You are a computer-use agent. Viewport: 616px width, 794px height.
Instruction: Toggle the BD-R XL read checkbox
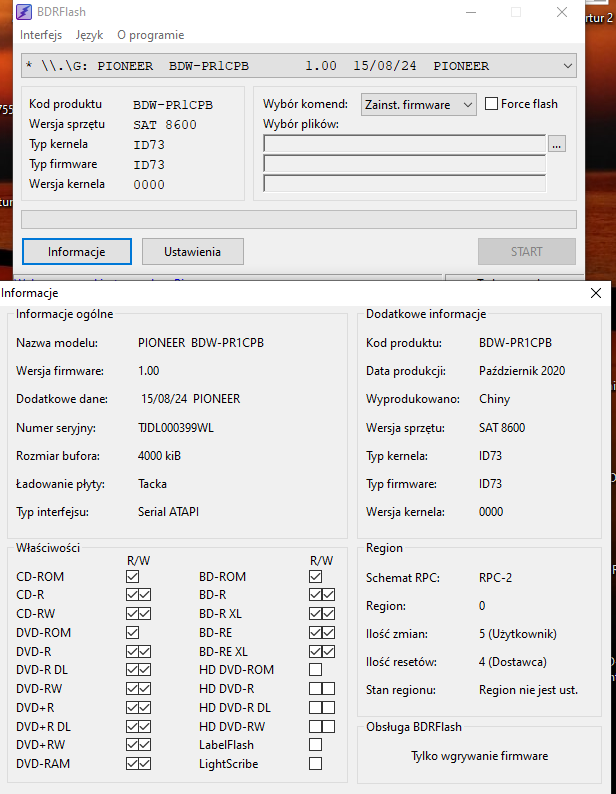(x=316, y=614)
